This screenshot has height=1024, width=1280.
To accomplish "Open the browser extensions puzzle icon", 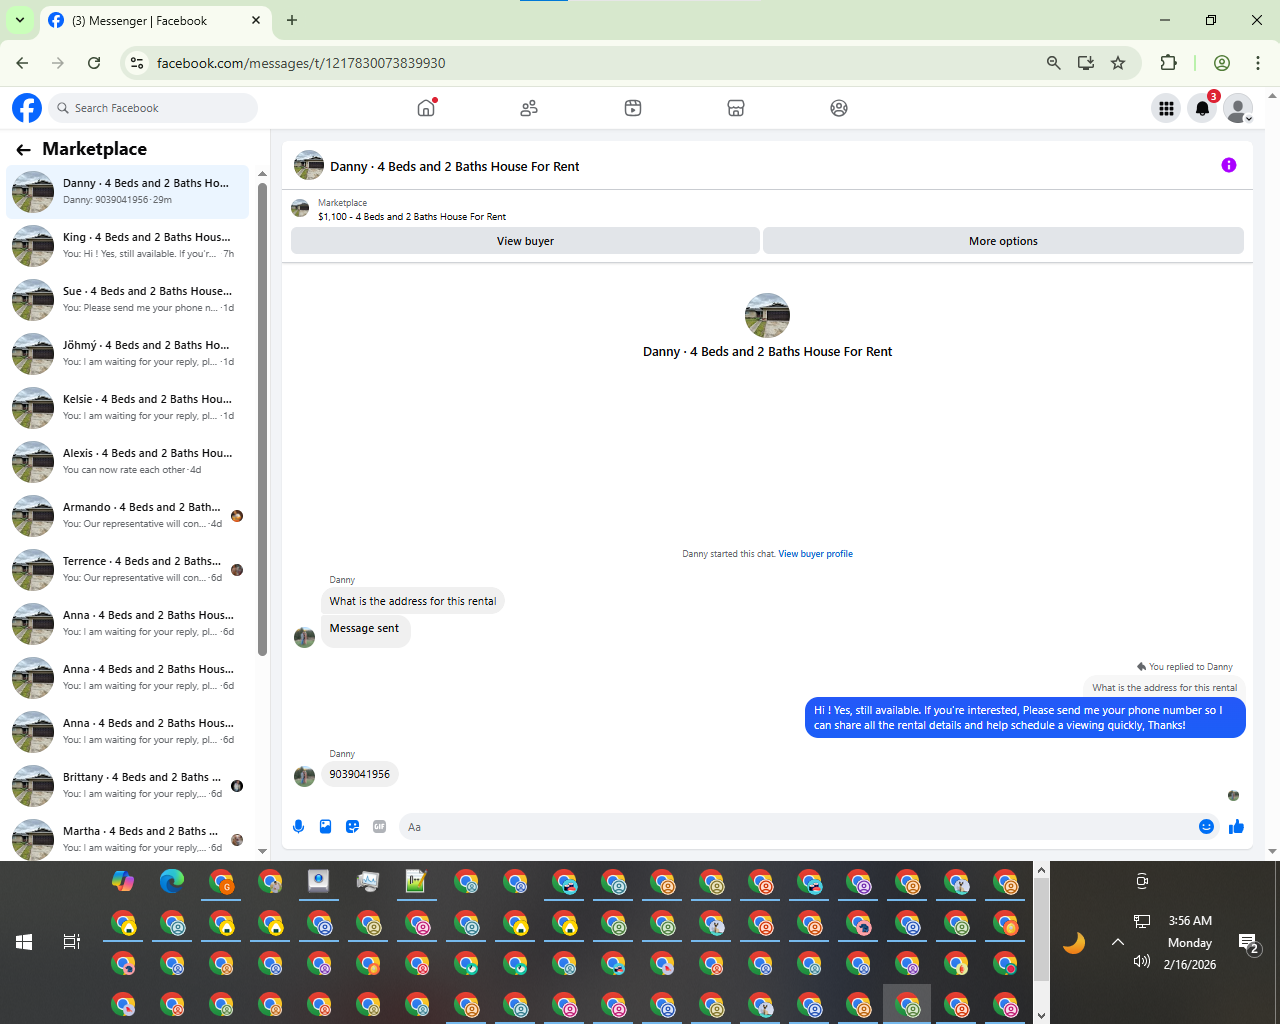I will click(1168, 63).
